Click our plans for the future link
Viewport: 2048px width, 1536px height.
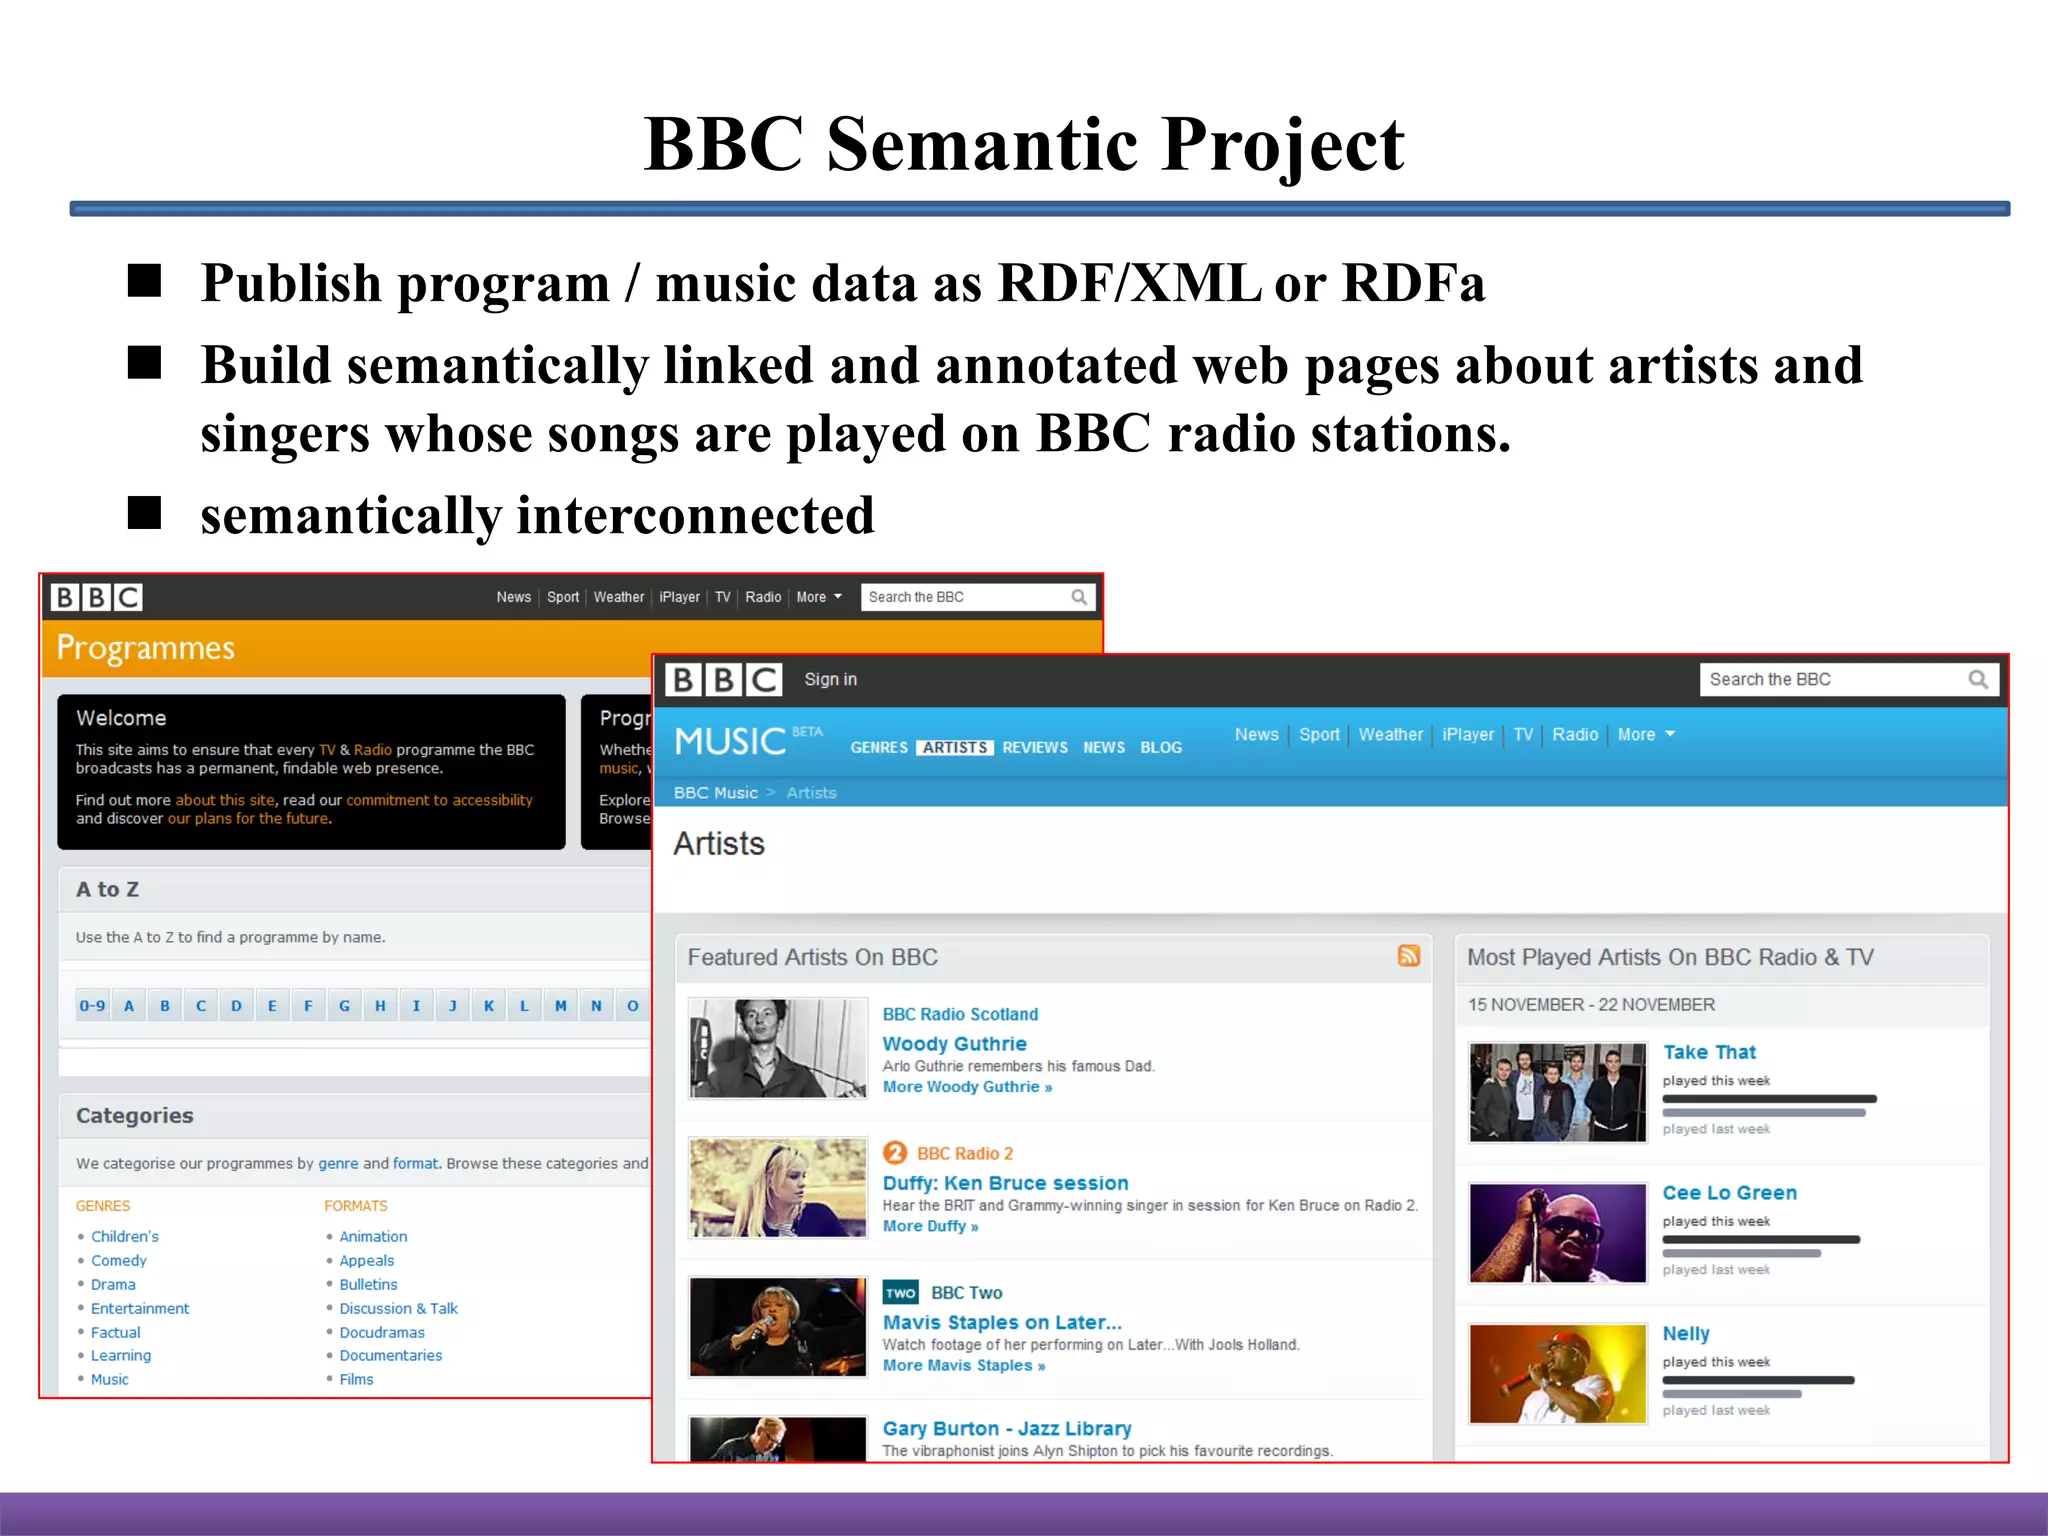[248, 818]
